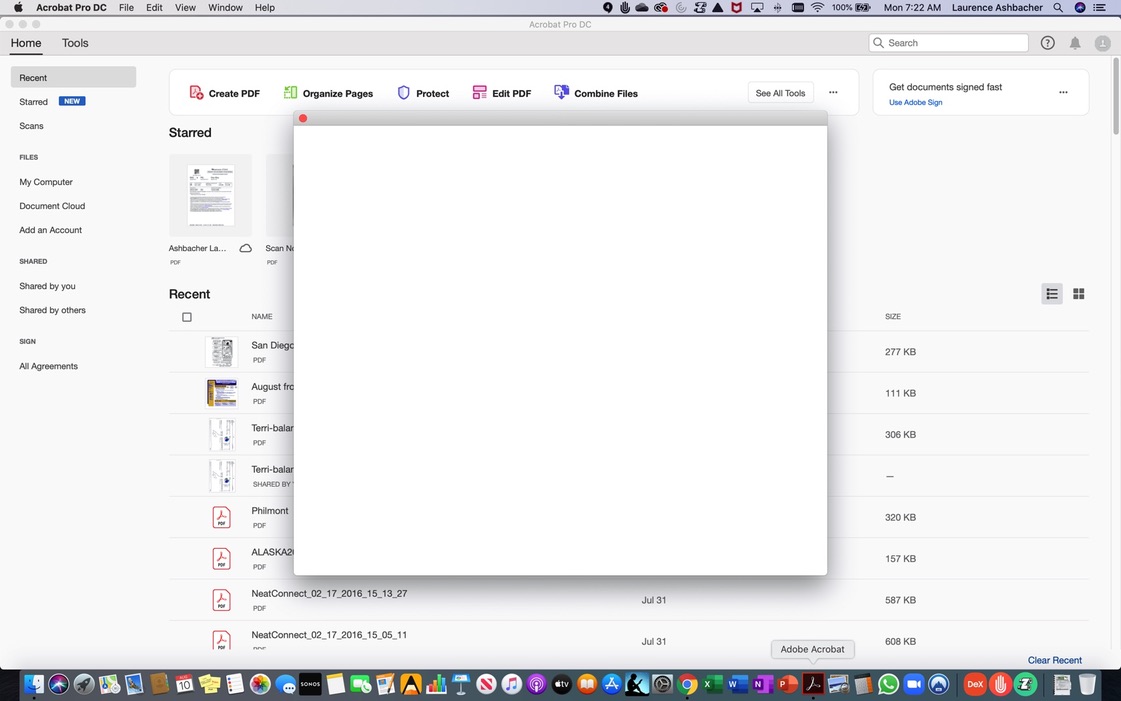Open the ellipsis menu next to See All Tools
Viewport: 1121px width, 701px height.
click(x=833, y=92)
